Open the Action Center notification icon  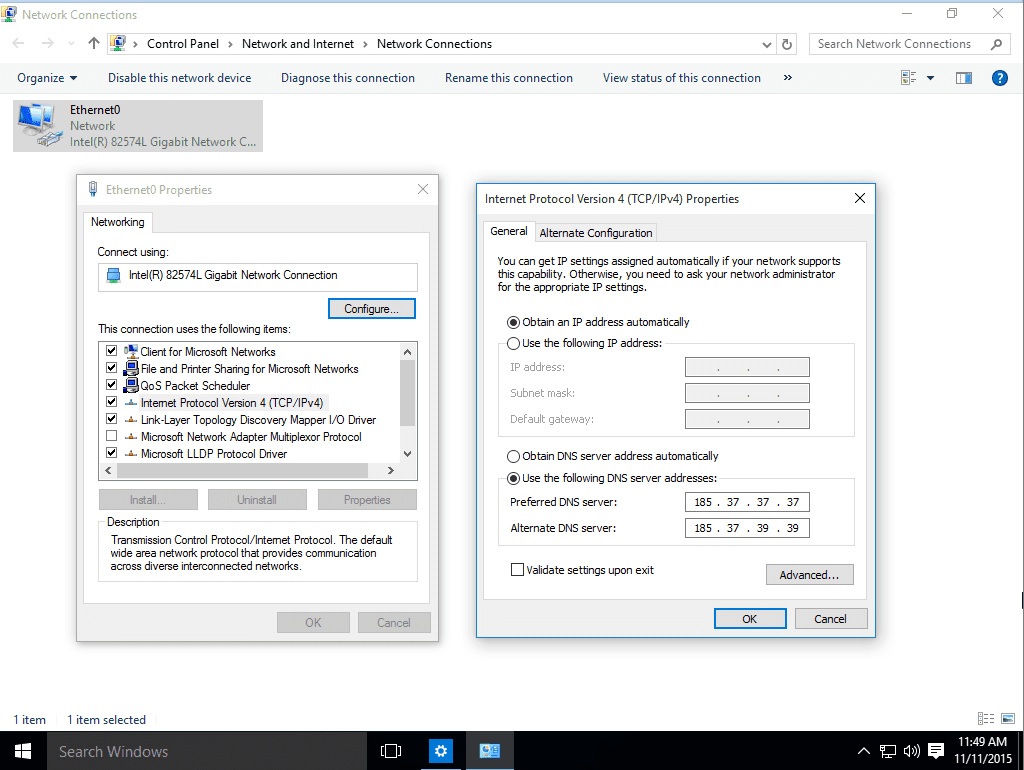[936, 751]
